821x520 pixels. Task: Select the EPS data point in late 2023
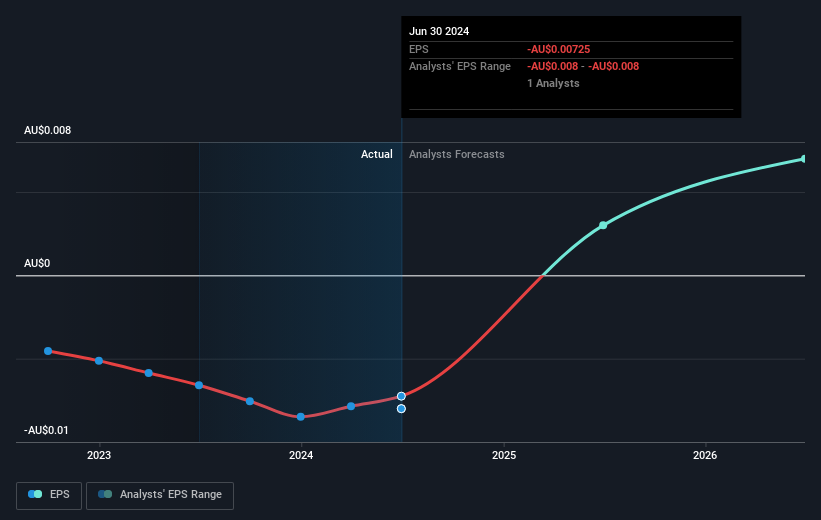[x=250, y=401]
